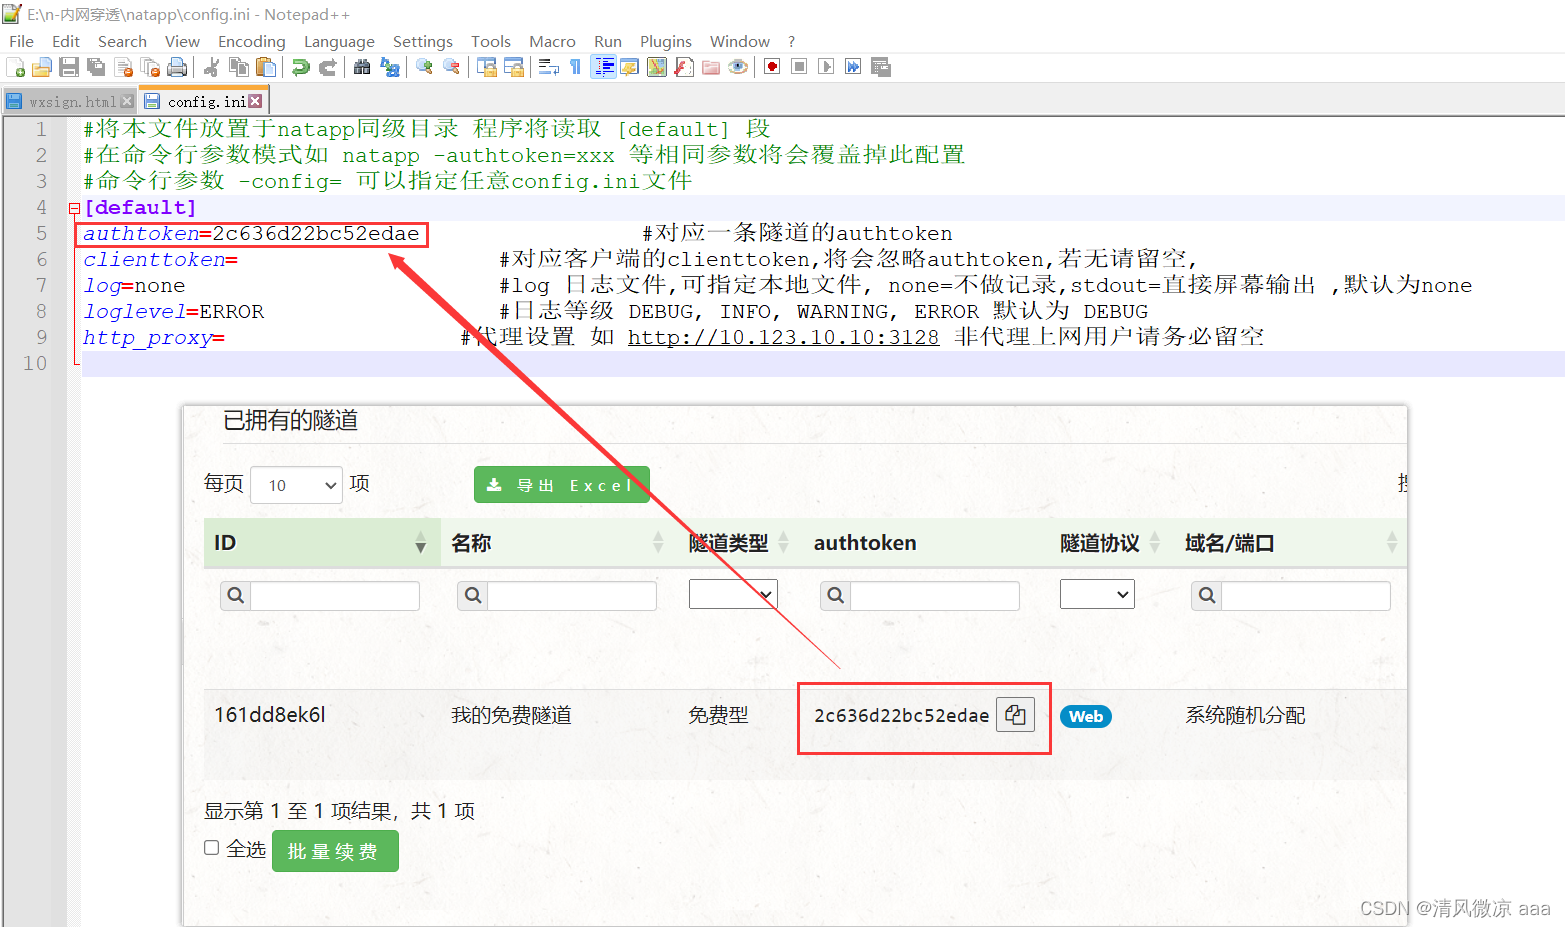
Task: Open the Replace dialog icon
Action: tap(390, 67)
